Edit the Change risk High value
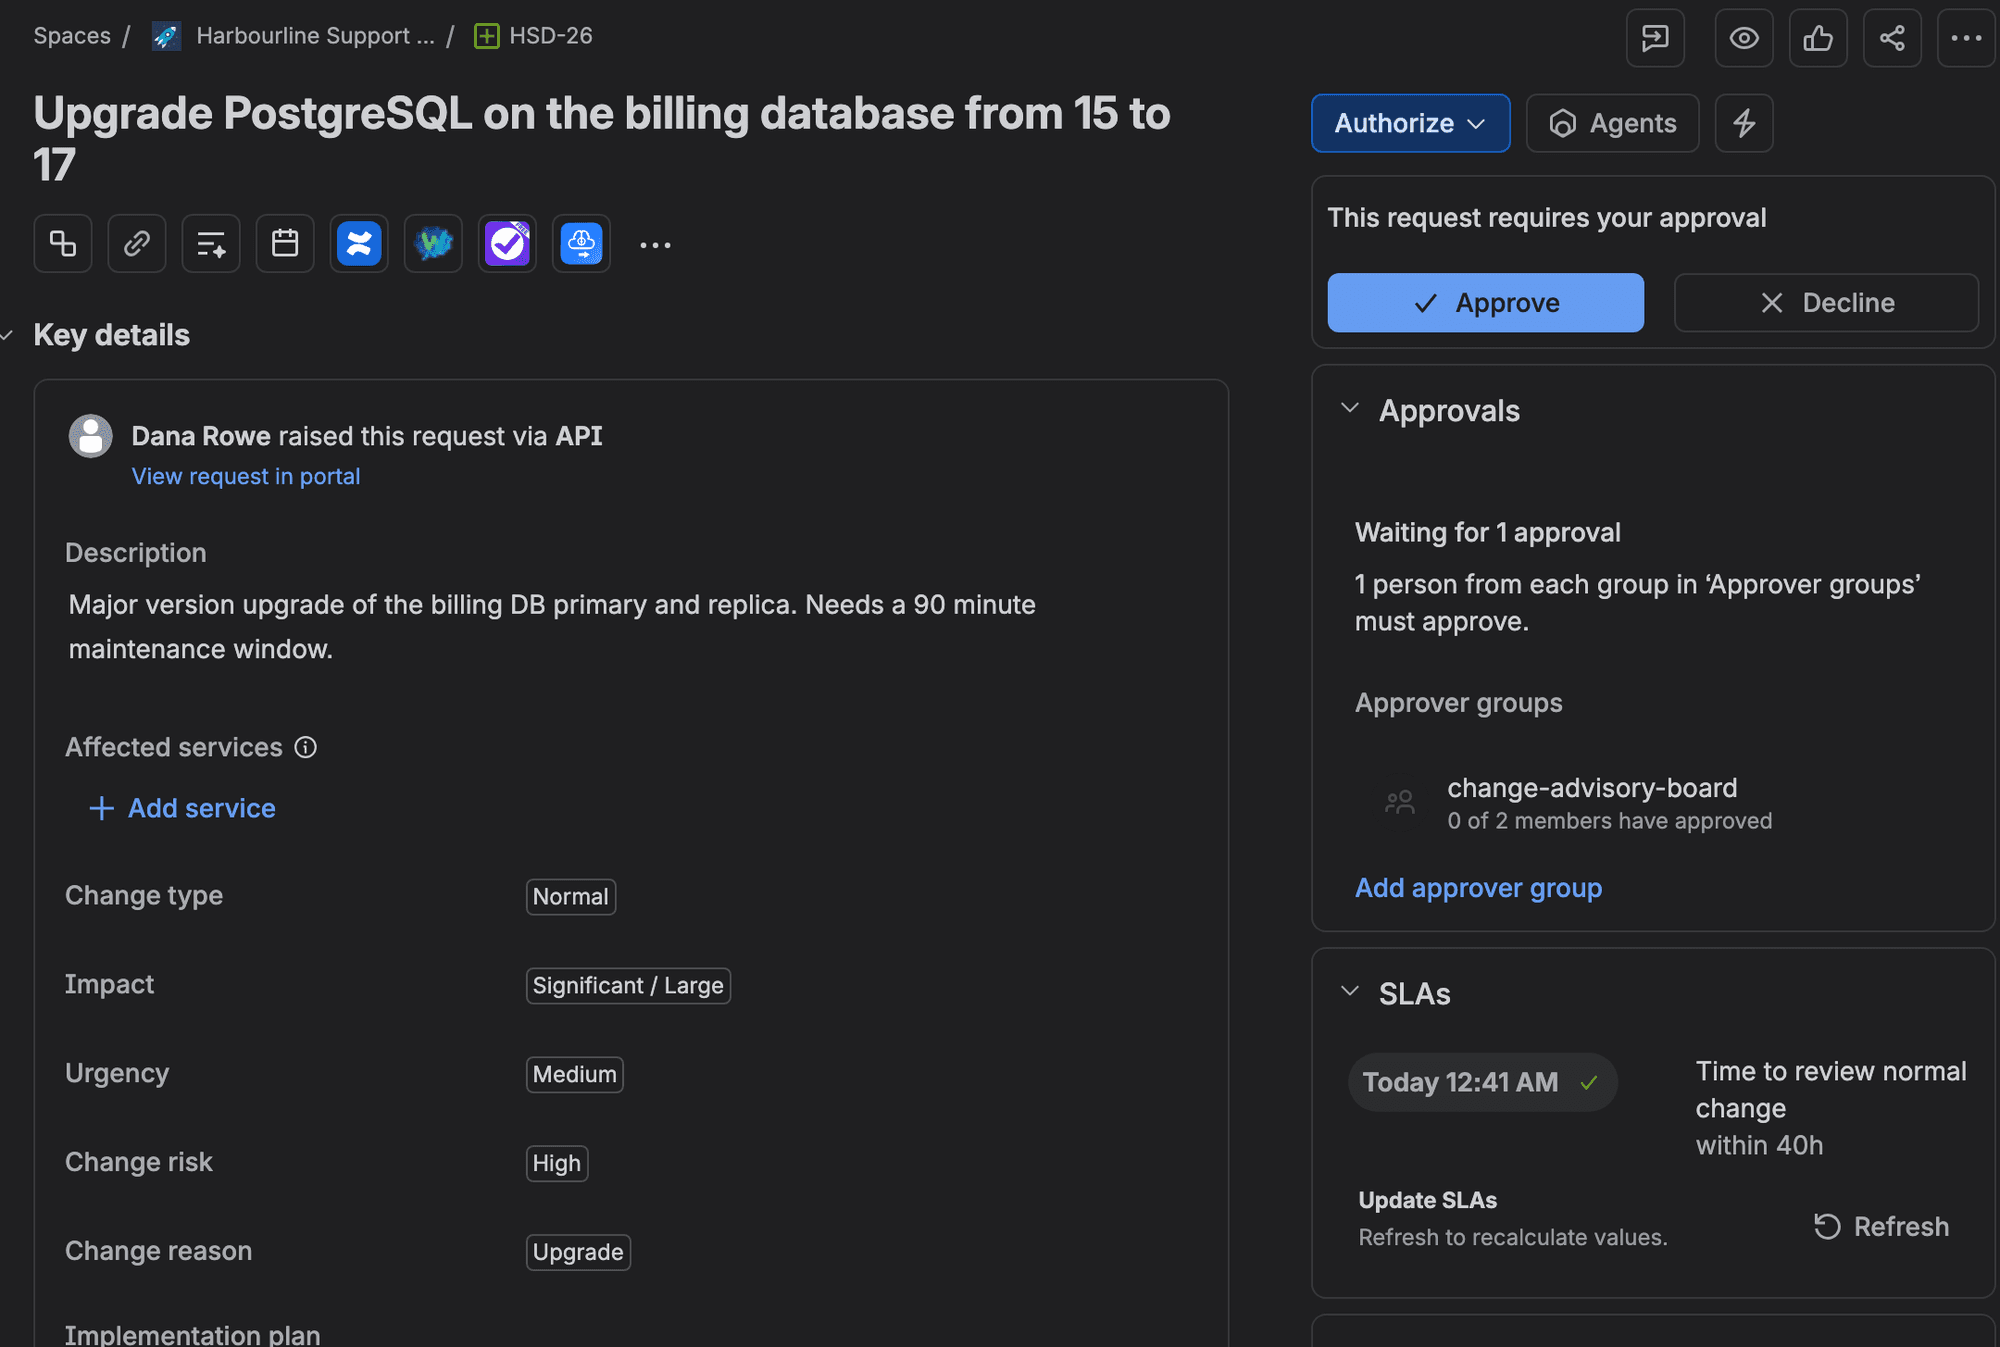The image size is (2000, 1347). coord(557,1163)
